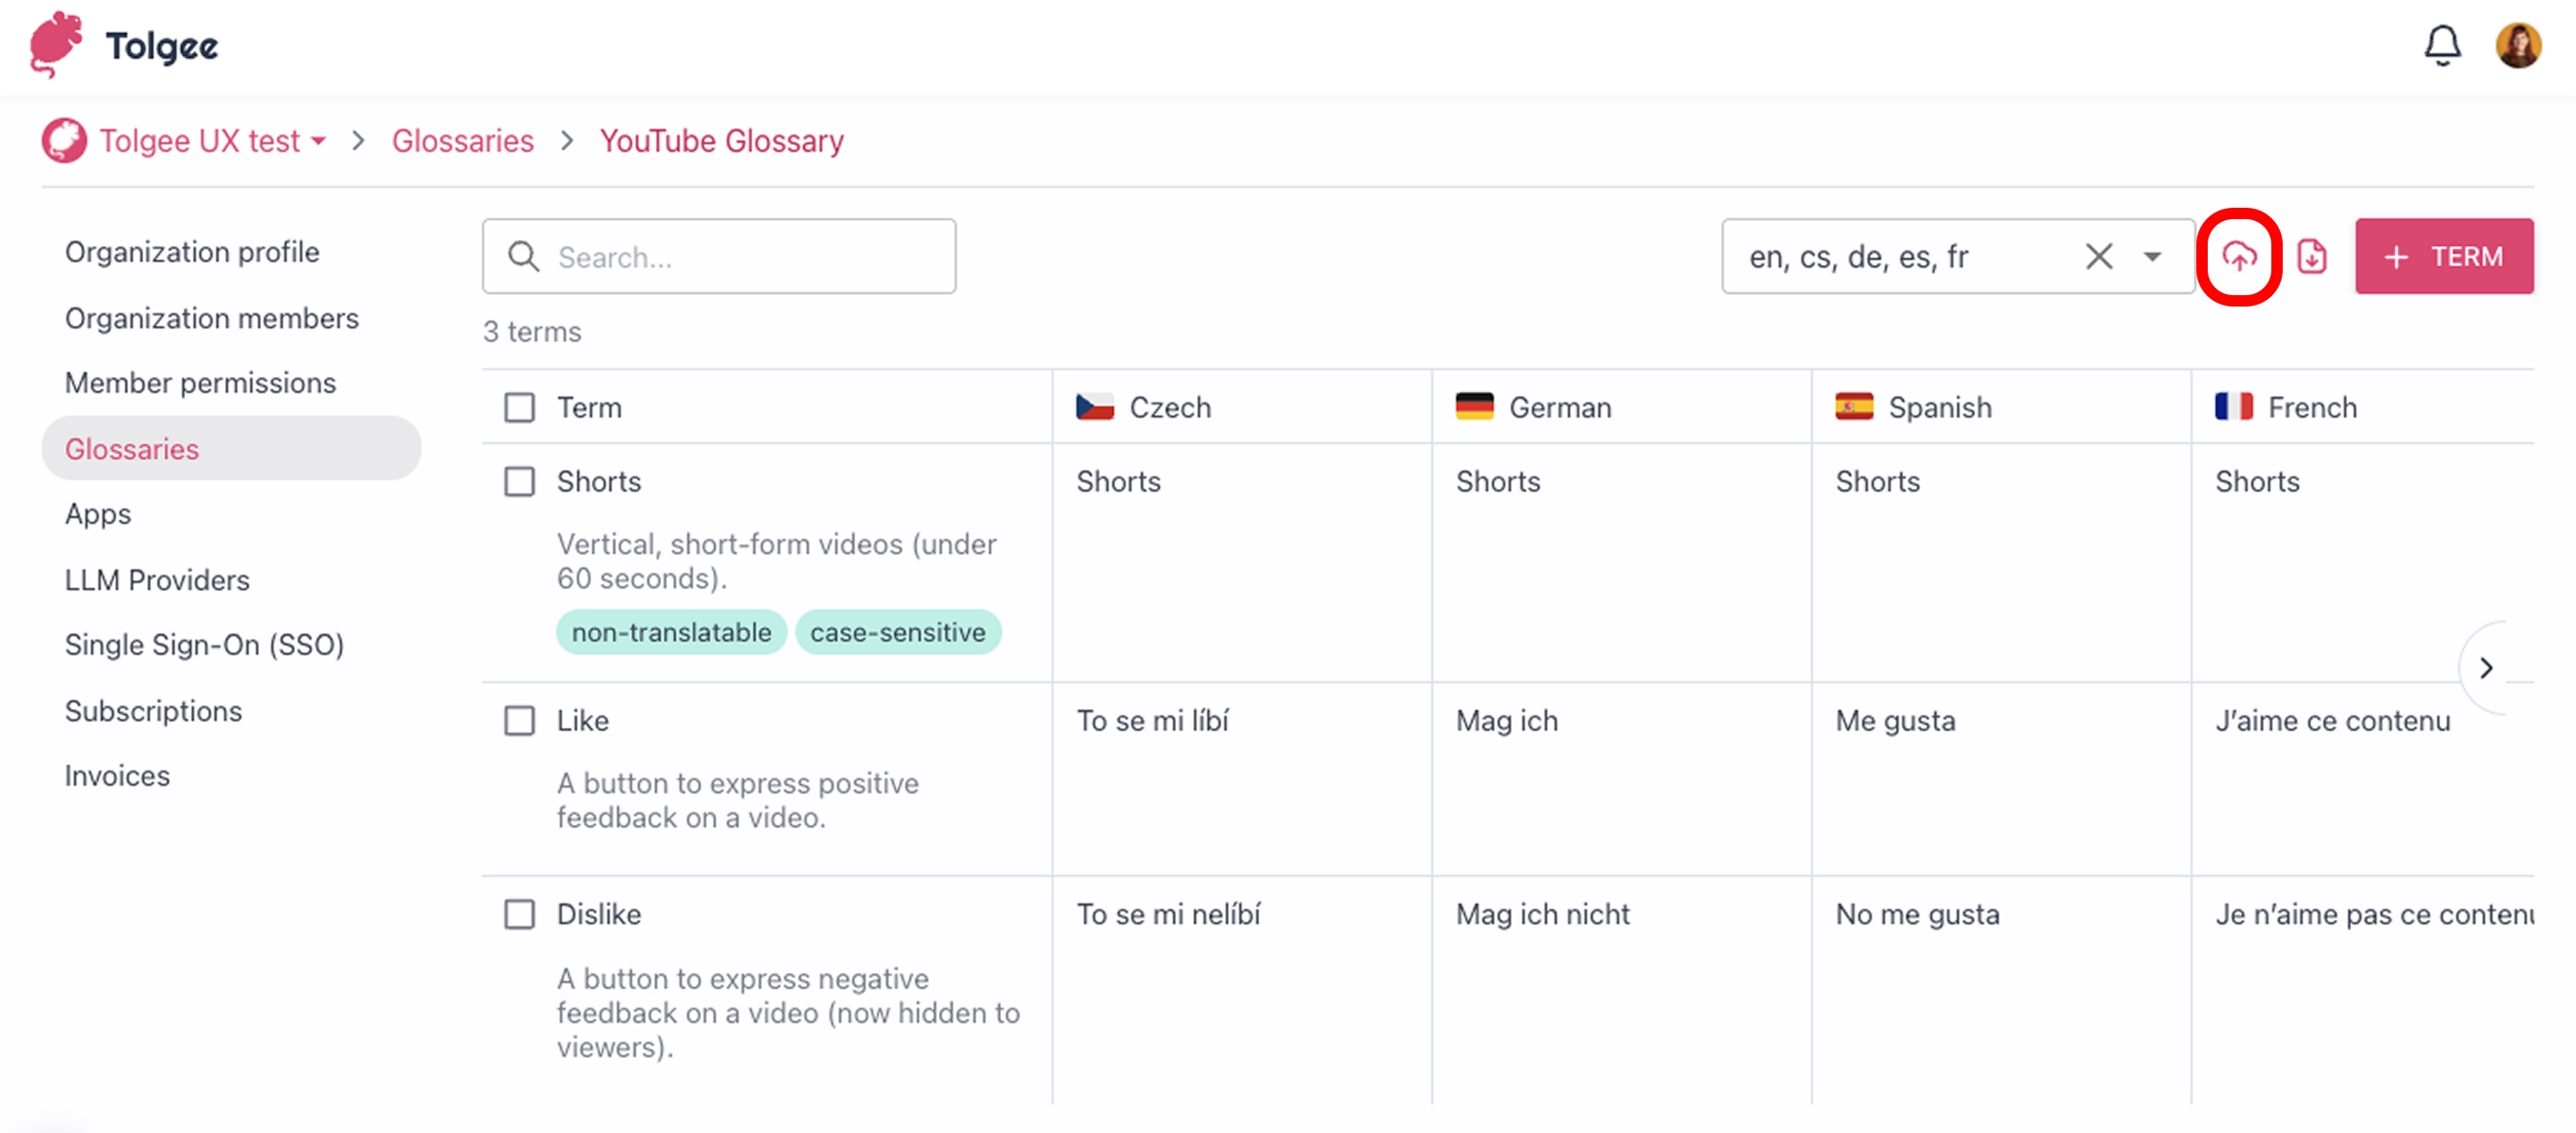This screenshot has width=2576, height=1133.
Task: Clear selected languages with the X icon
Action: (2098, 256)
